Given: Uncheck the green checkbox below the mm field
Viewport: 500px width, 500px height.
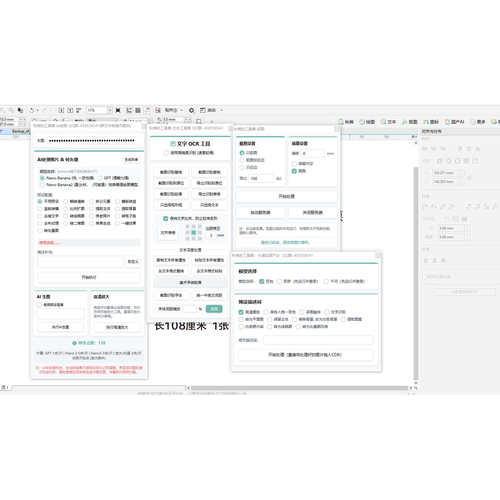Looking at the screenshot, I should [x=294, y=171].
